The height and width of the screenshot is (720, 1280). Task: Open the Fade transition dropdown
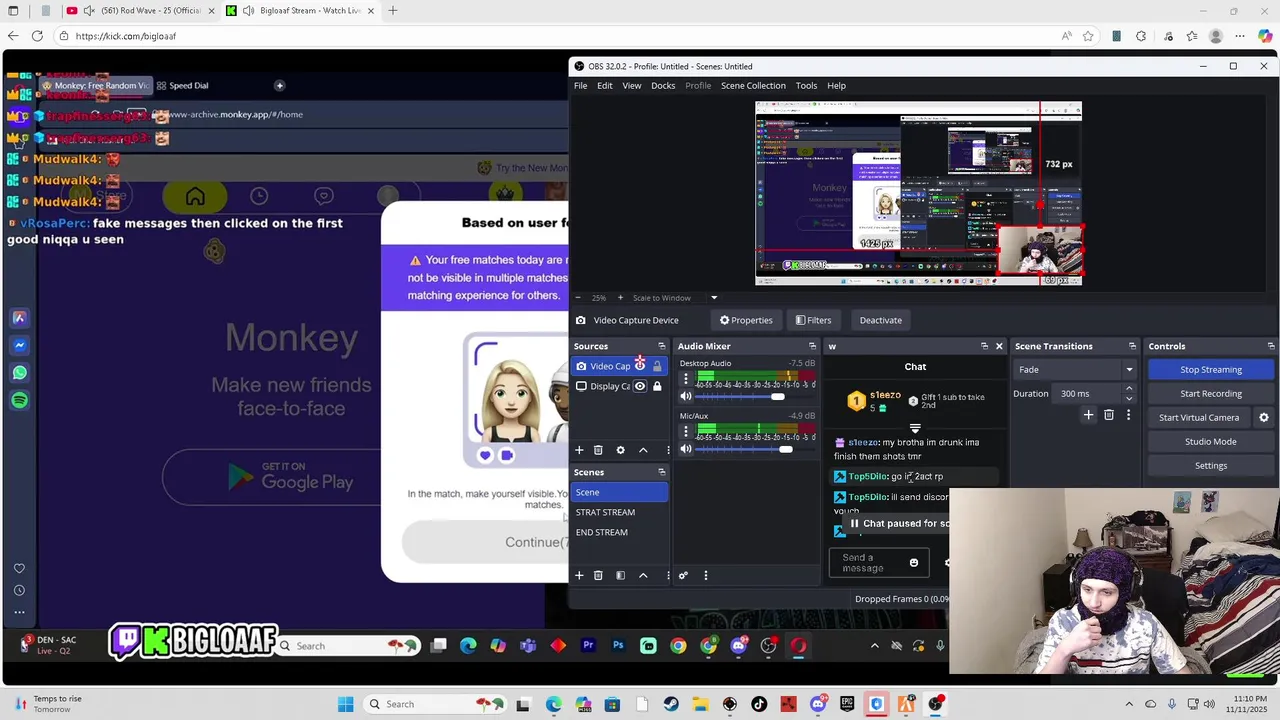(x=1075, y=370)
